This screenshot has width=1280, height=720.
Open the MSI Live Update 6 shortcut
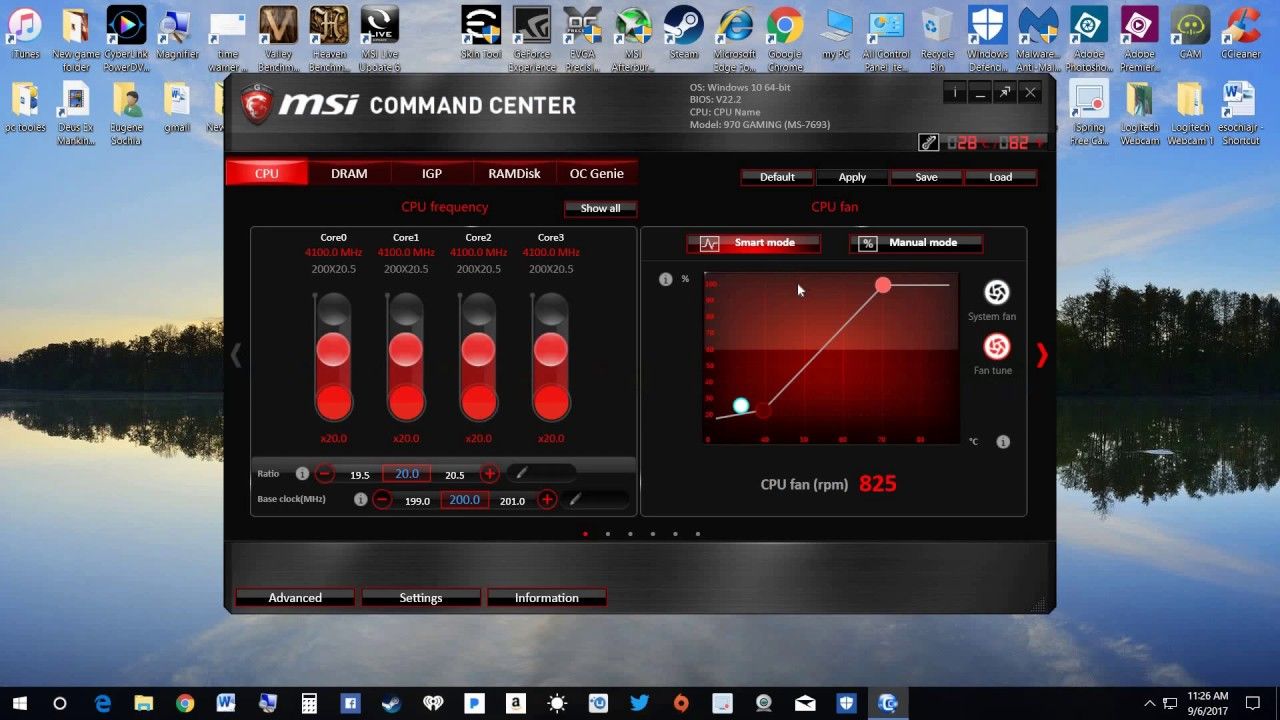point(380,40)
